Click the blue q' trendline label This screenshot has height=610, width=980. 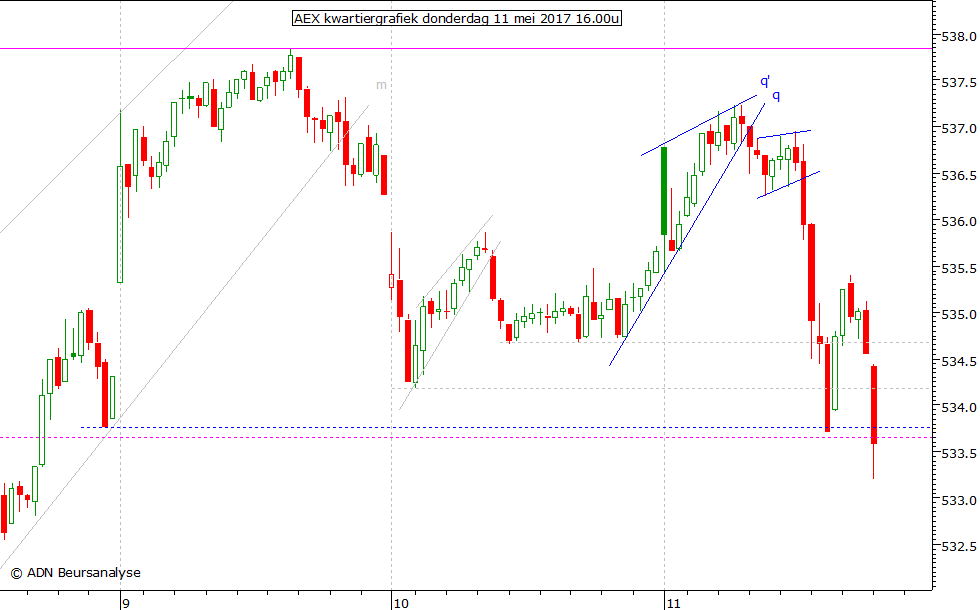[765, 81]
